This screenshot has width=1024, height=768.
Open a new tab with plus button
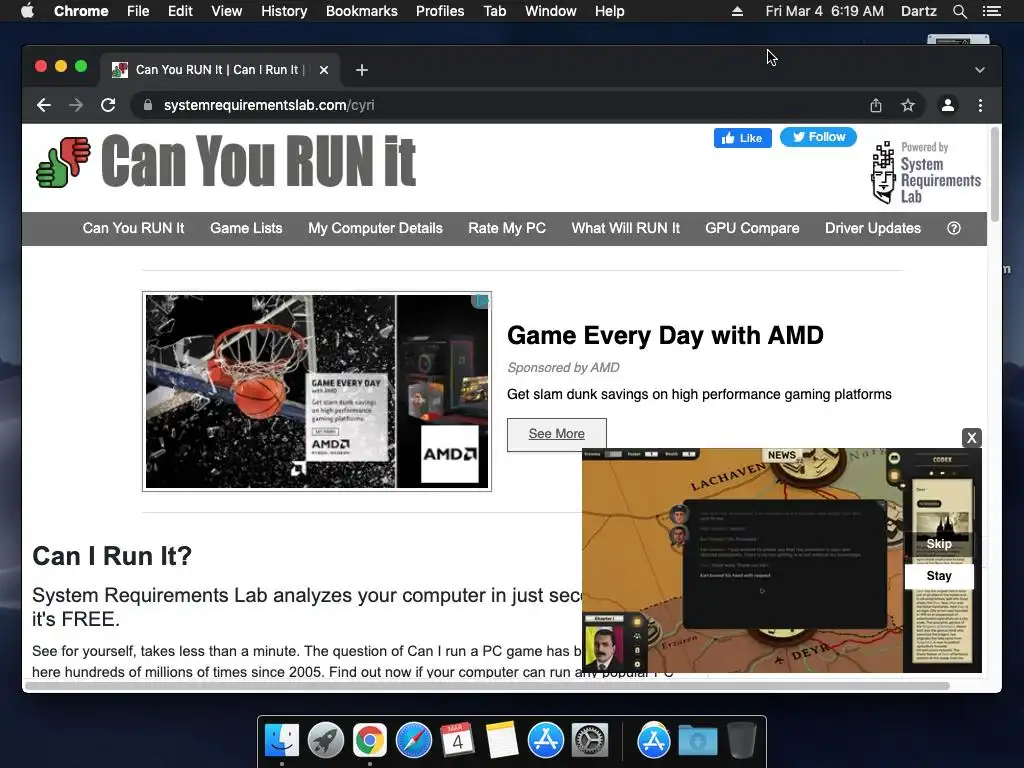pos(362,70)
